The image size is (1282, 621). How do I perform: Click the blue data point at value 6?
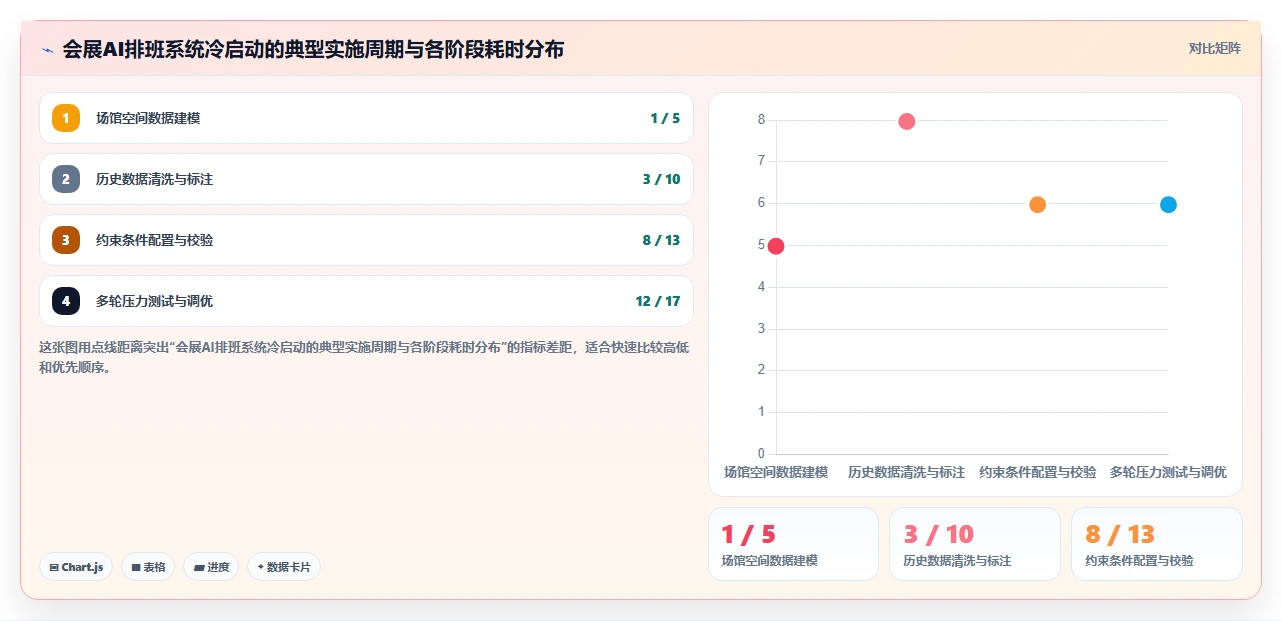1168,204
